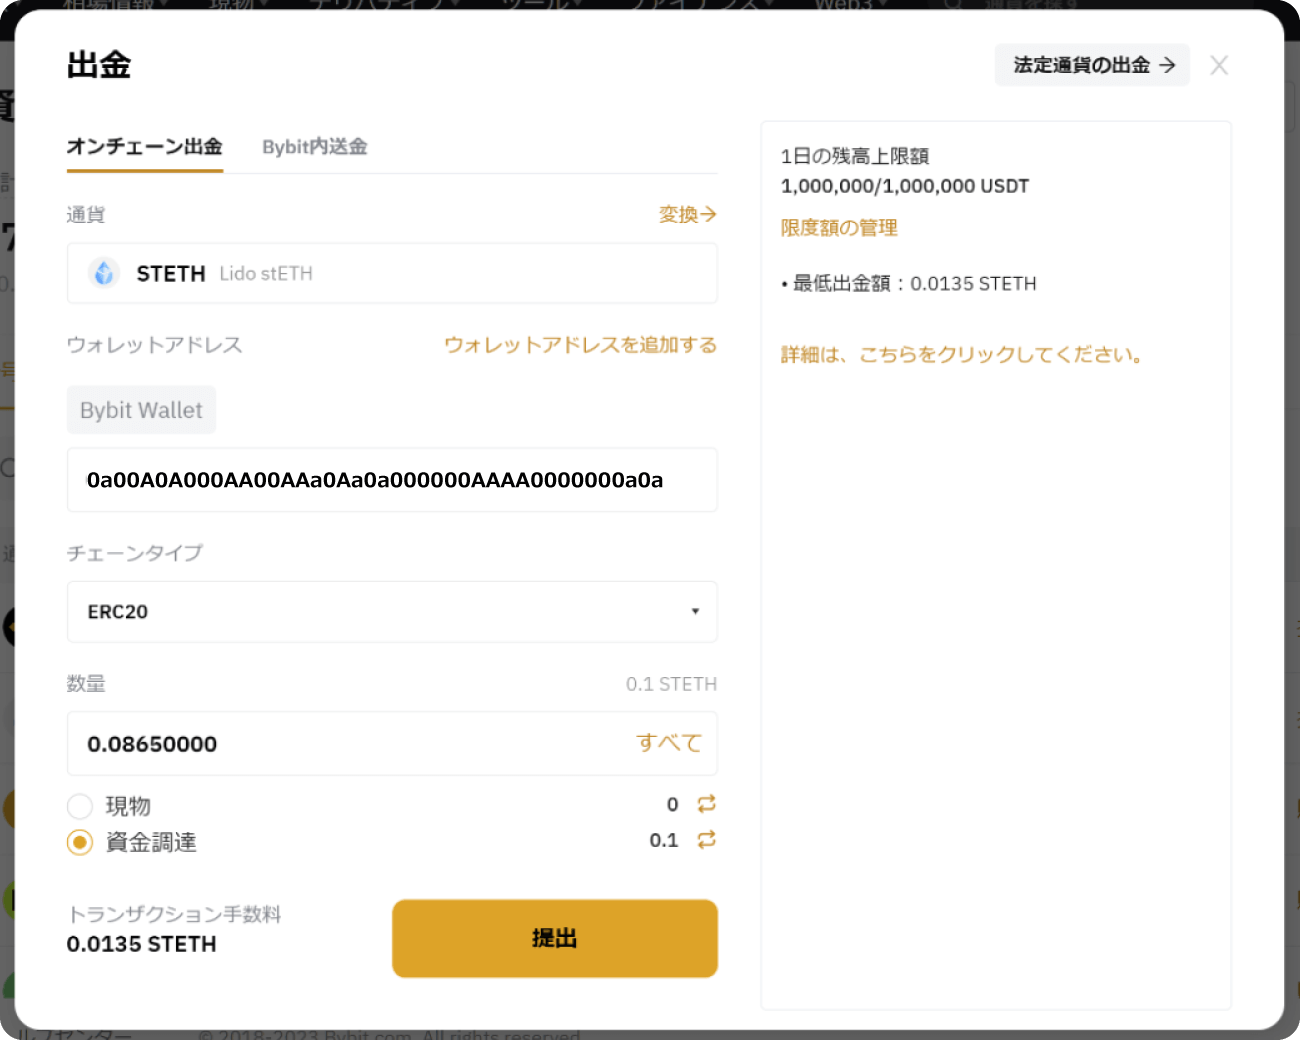Click the 詳細は、こちらをクリックしてください link
This screenshot has width=1300, height=1040.
point(962,355)
